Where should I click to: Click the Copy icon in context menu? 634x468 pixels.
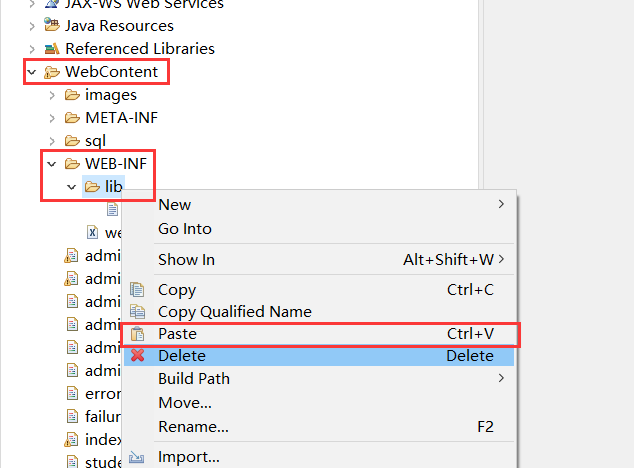(x=138, y=290)
